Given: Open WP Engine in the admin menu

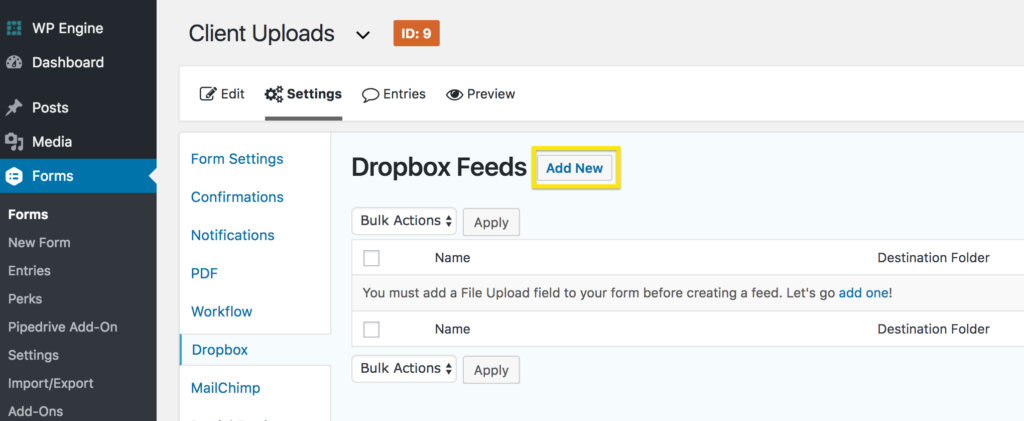Looking at the screenshot, I should [x=67, y=29].
